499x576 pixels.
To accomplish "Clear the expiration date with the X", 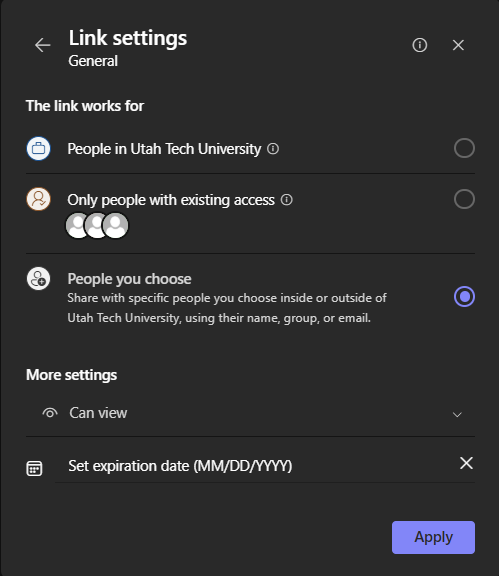I will [x=466, y=463].
